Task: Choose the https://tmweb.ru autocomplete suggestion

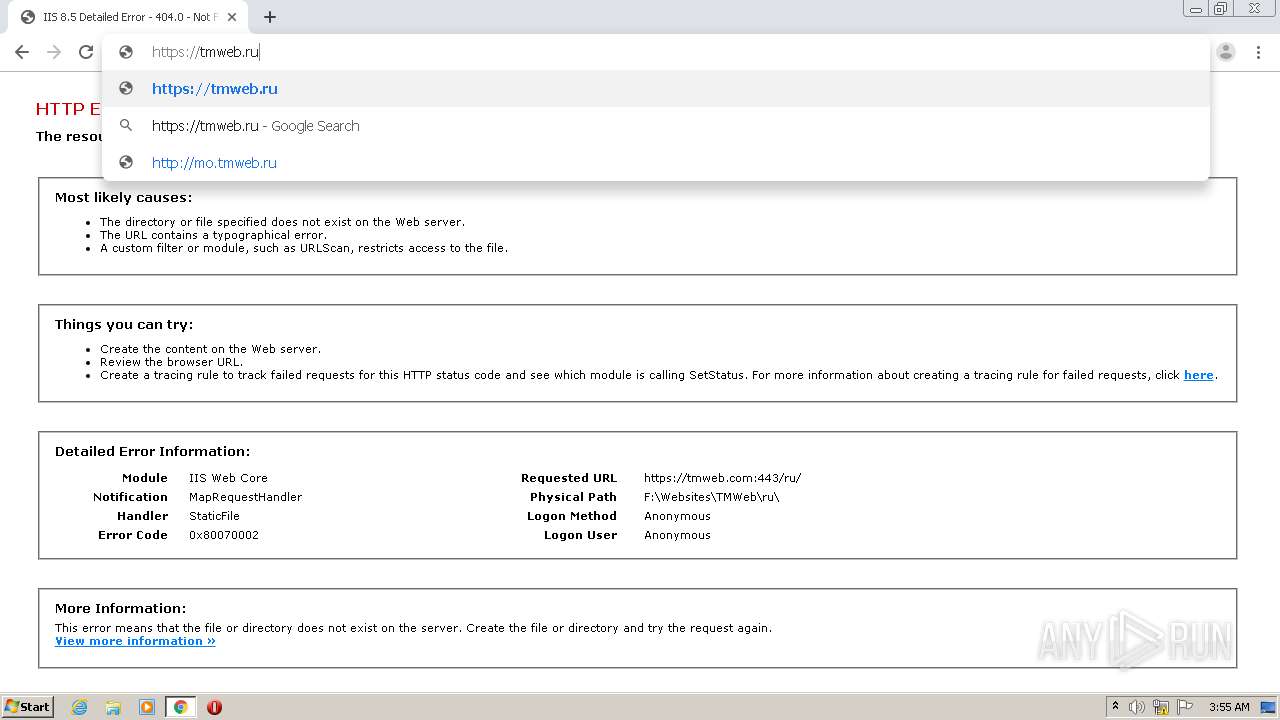Action: 655,89
